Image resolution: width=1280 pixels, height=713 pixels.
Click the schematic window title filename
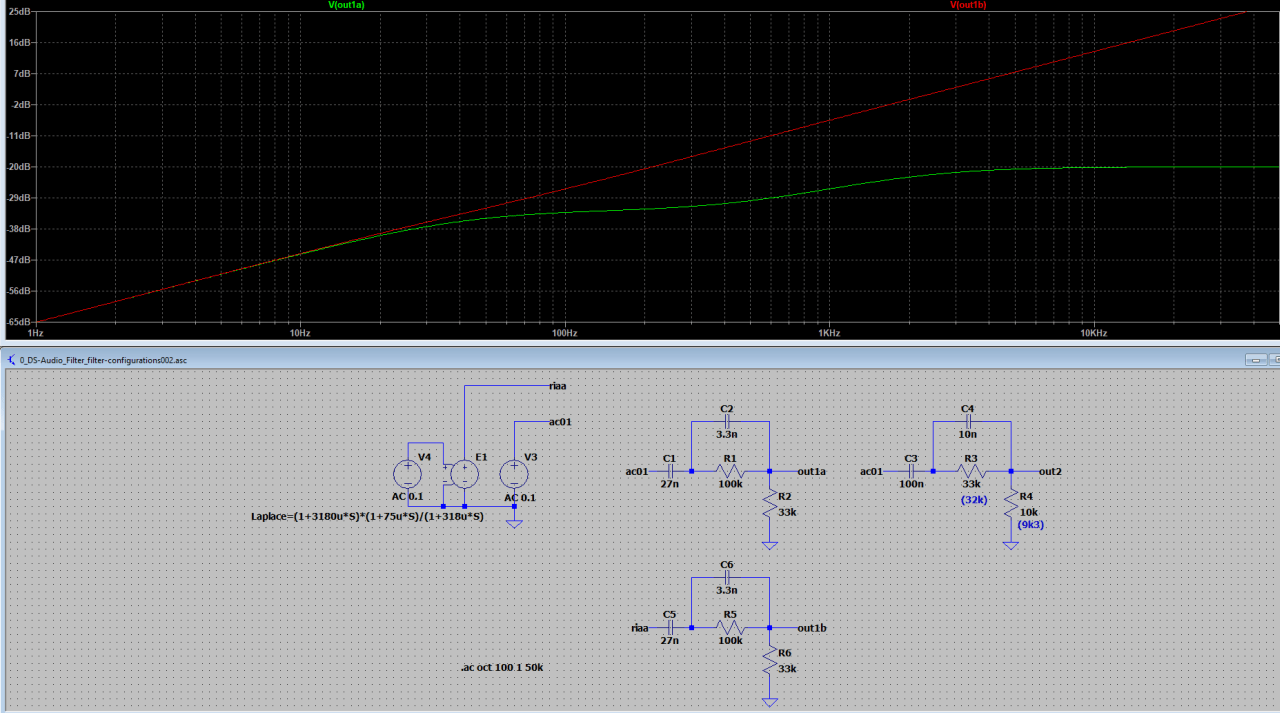click(105, 359)
